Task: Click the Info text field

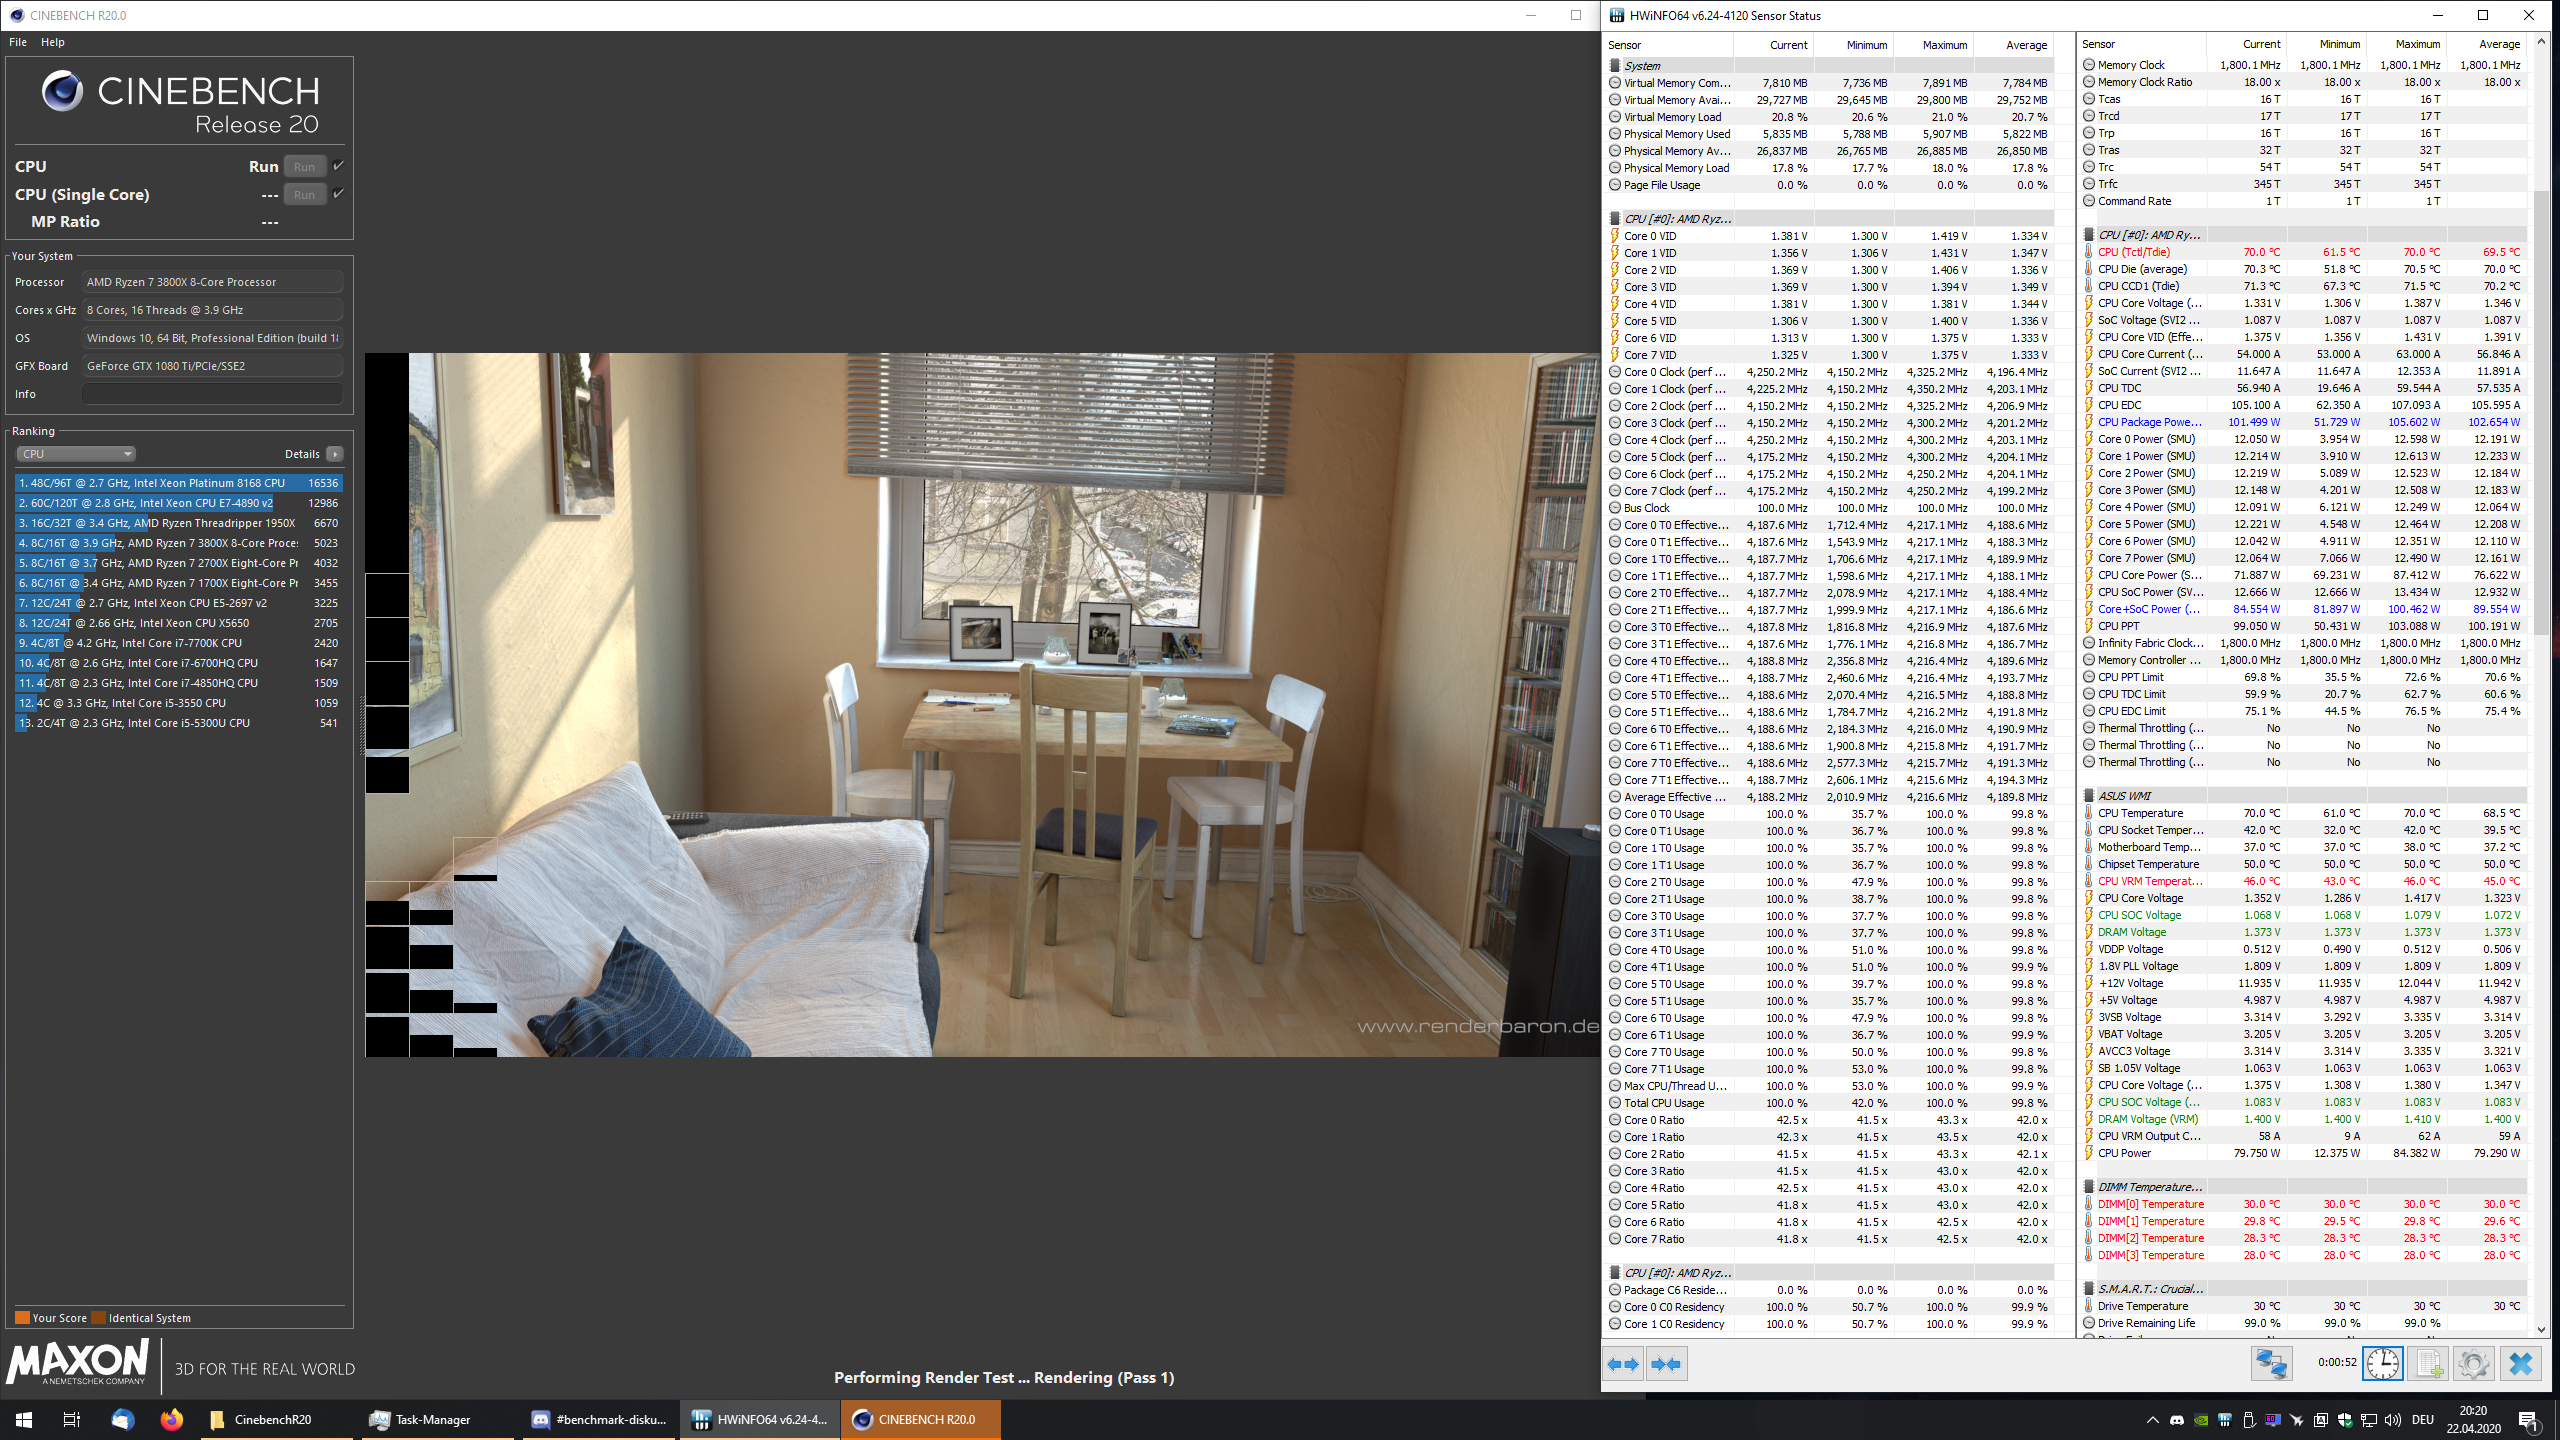Action: tap(212, 394)
